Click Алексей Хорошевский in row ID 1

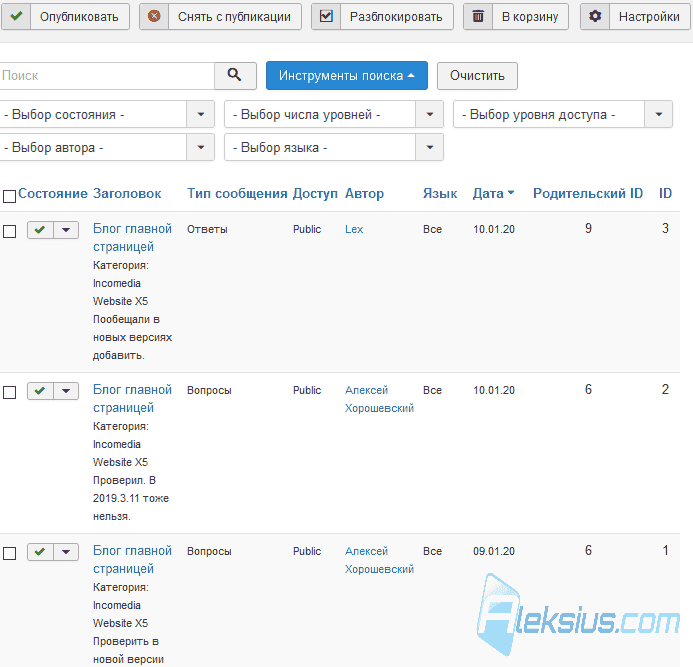(379, 560)
